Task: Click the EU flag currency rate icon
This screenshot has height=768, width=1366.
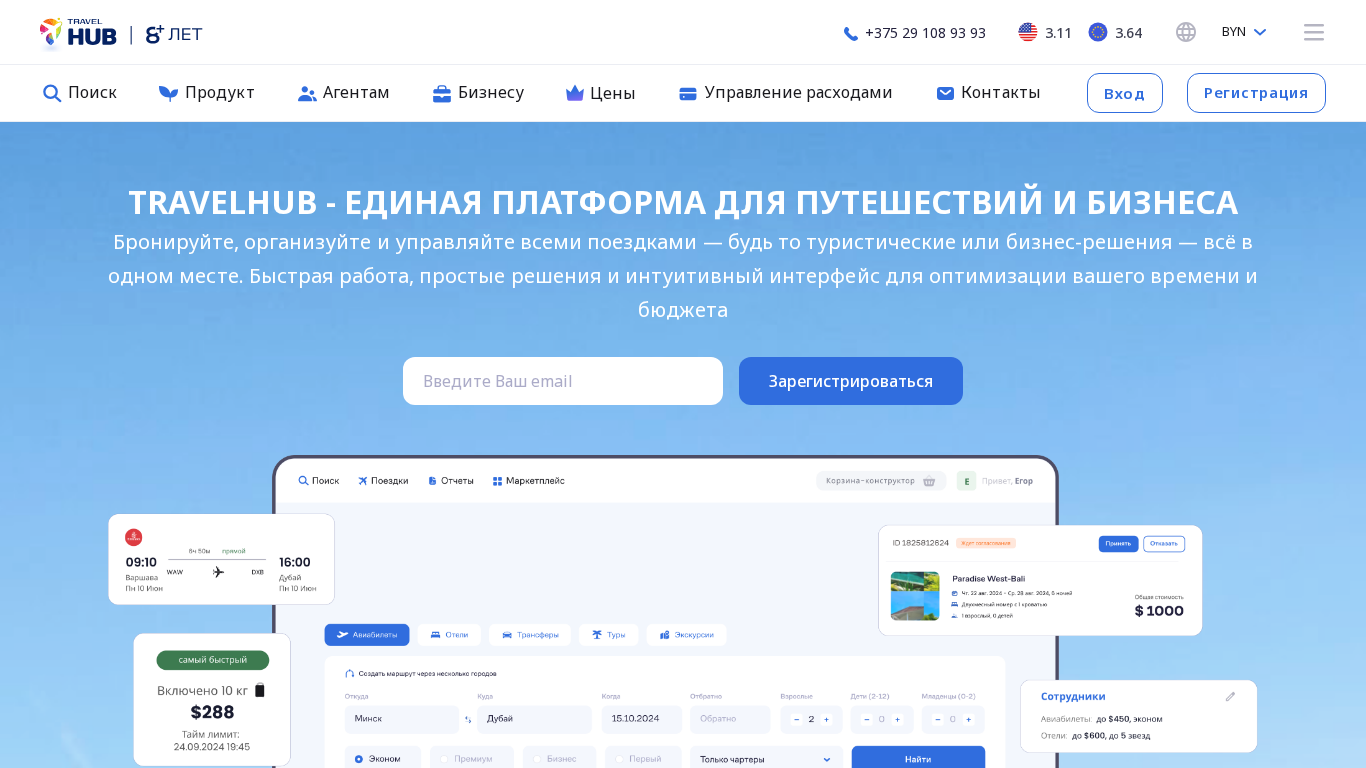Action: coord(1098,32)
